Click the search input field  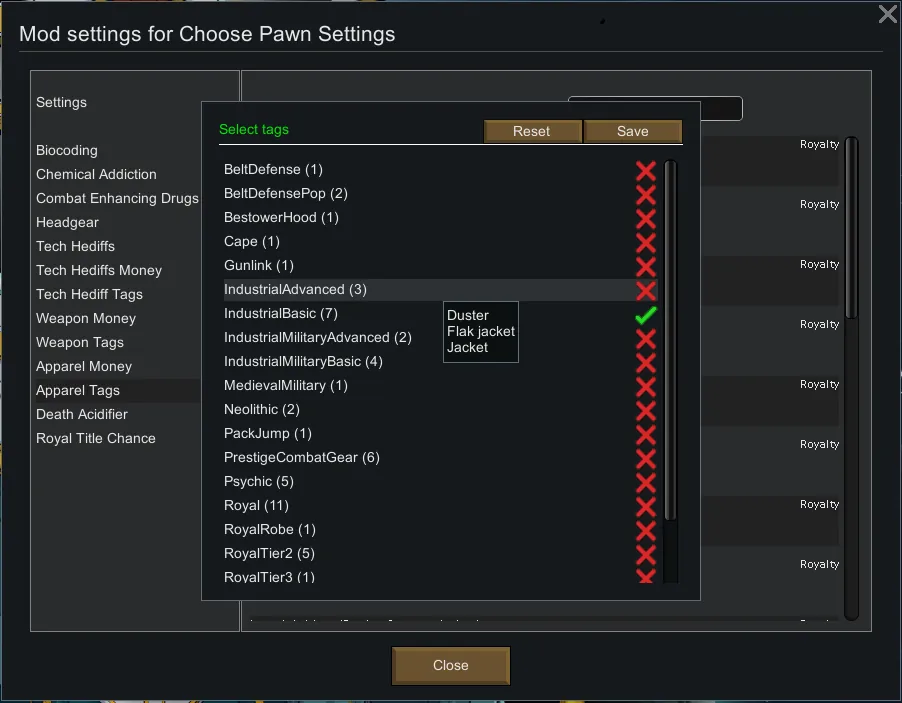pyautogui.click(x=655, y=108)
